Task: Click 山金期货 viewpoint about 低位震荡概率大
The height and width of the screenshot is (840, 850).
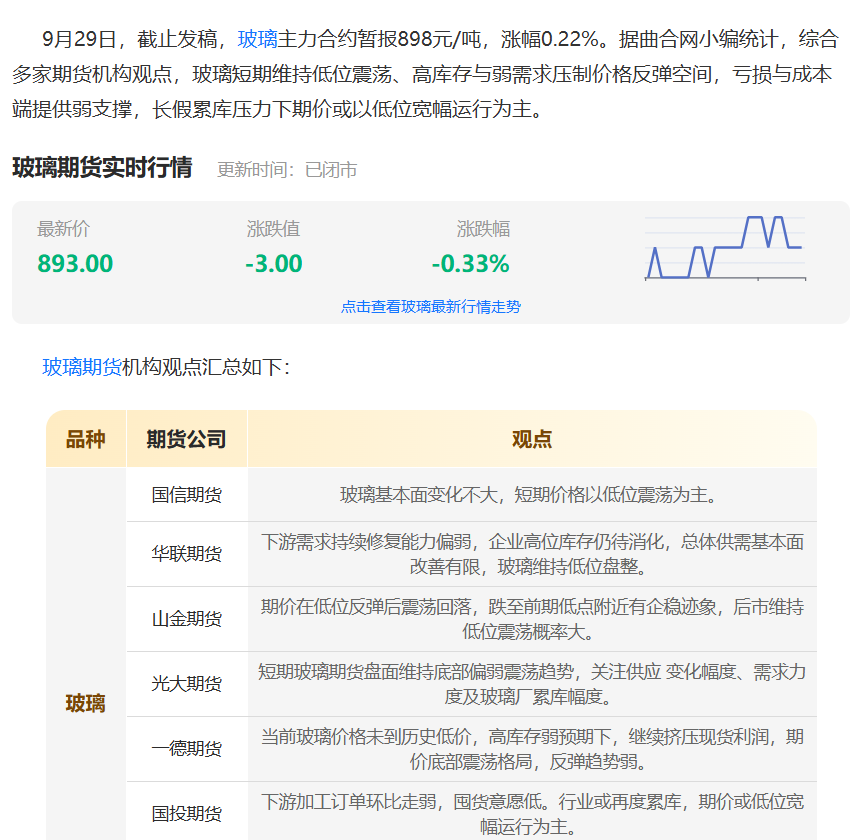Action: pyautogui.click(x=532, y=619)
